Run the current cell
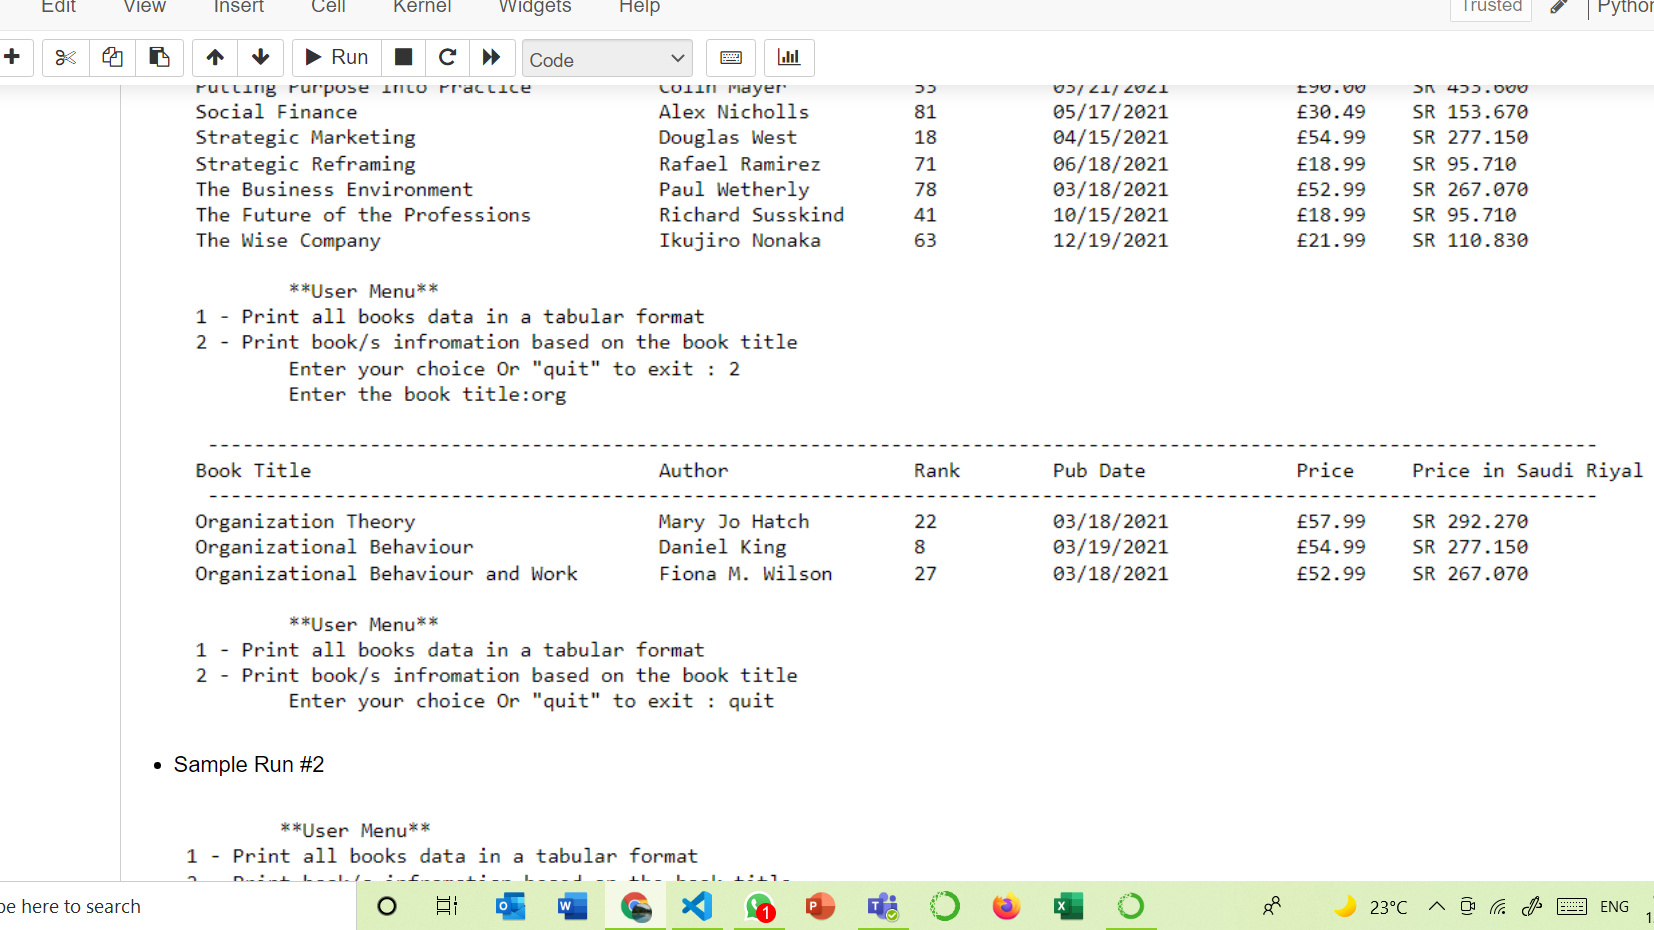This screenshot has height=930, width=1654. [337, 57]
